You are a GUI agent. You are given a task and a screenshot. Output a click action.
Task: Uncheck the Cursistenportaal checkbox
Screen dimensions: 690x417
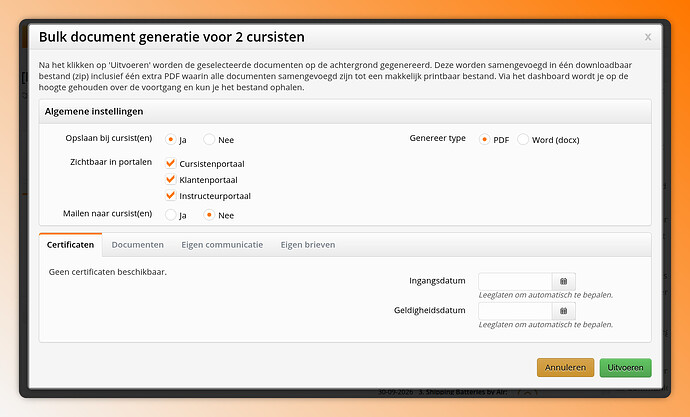(170, 163)
